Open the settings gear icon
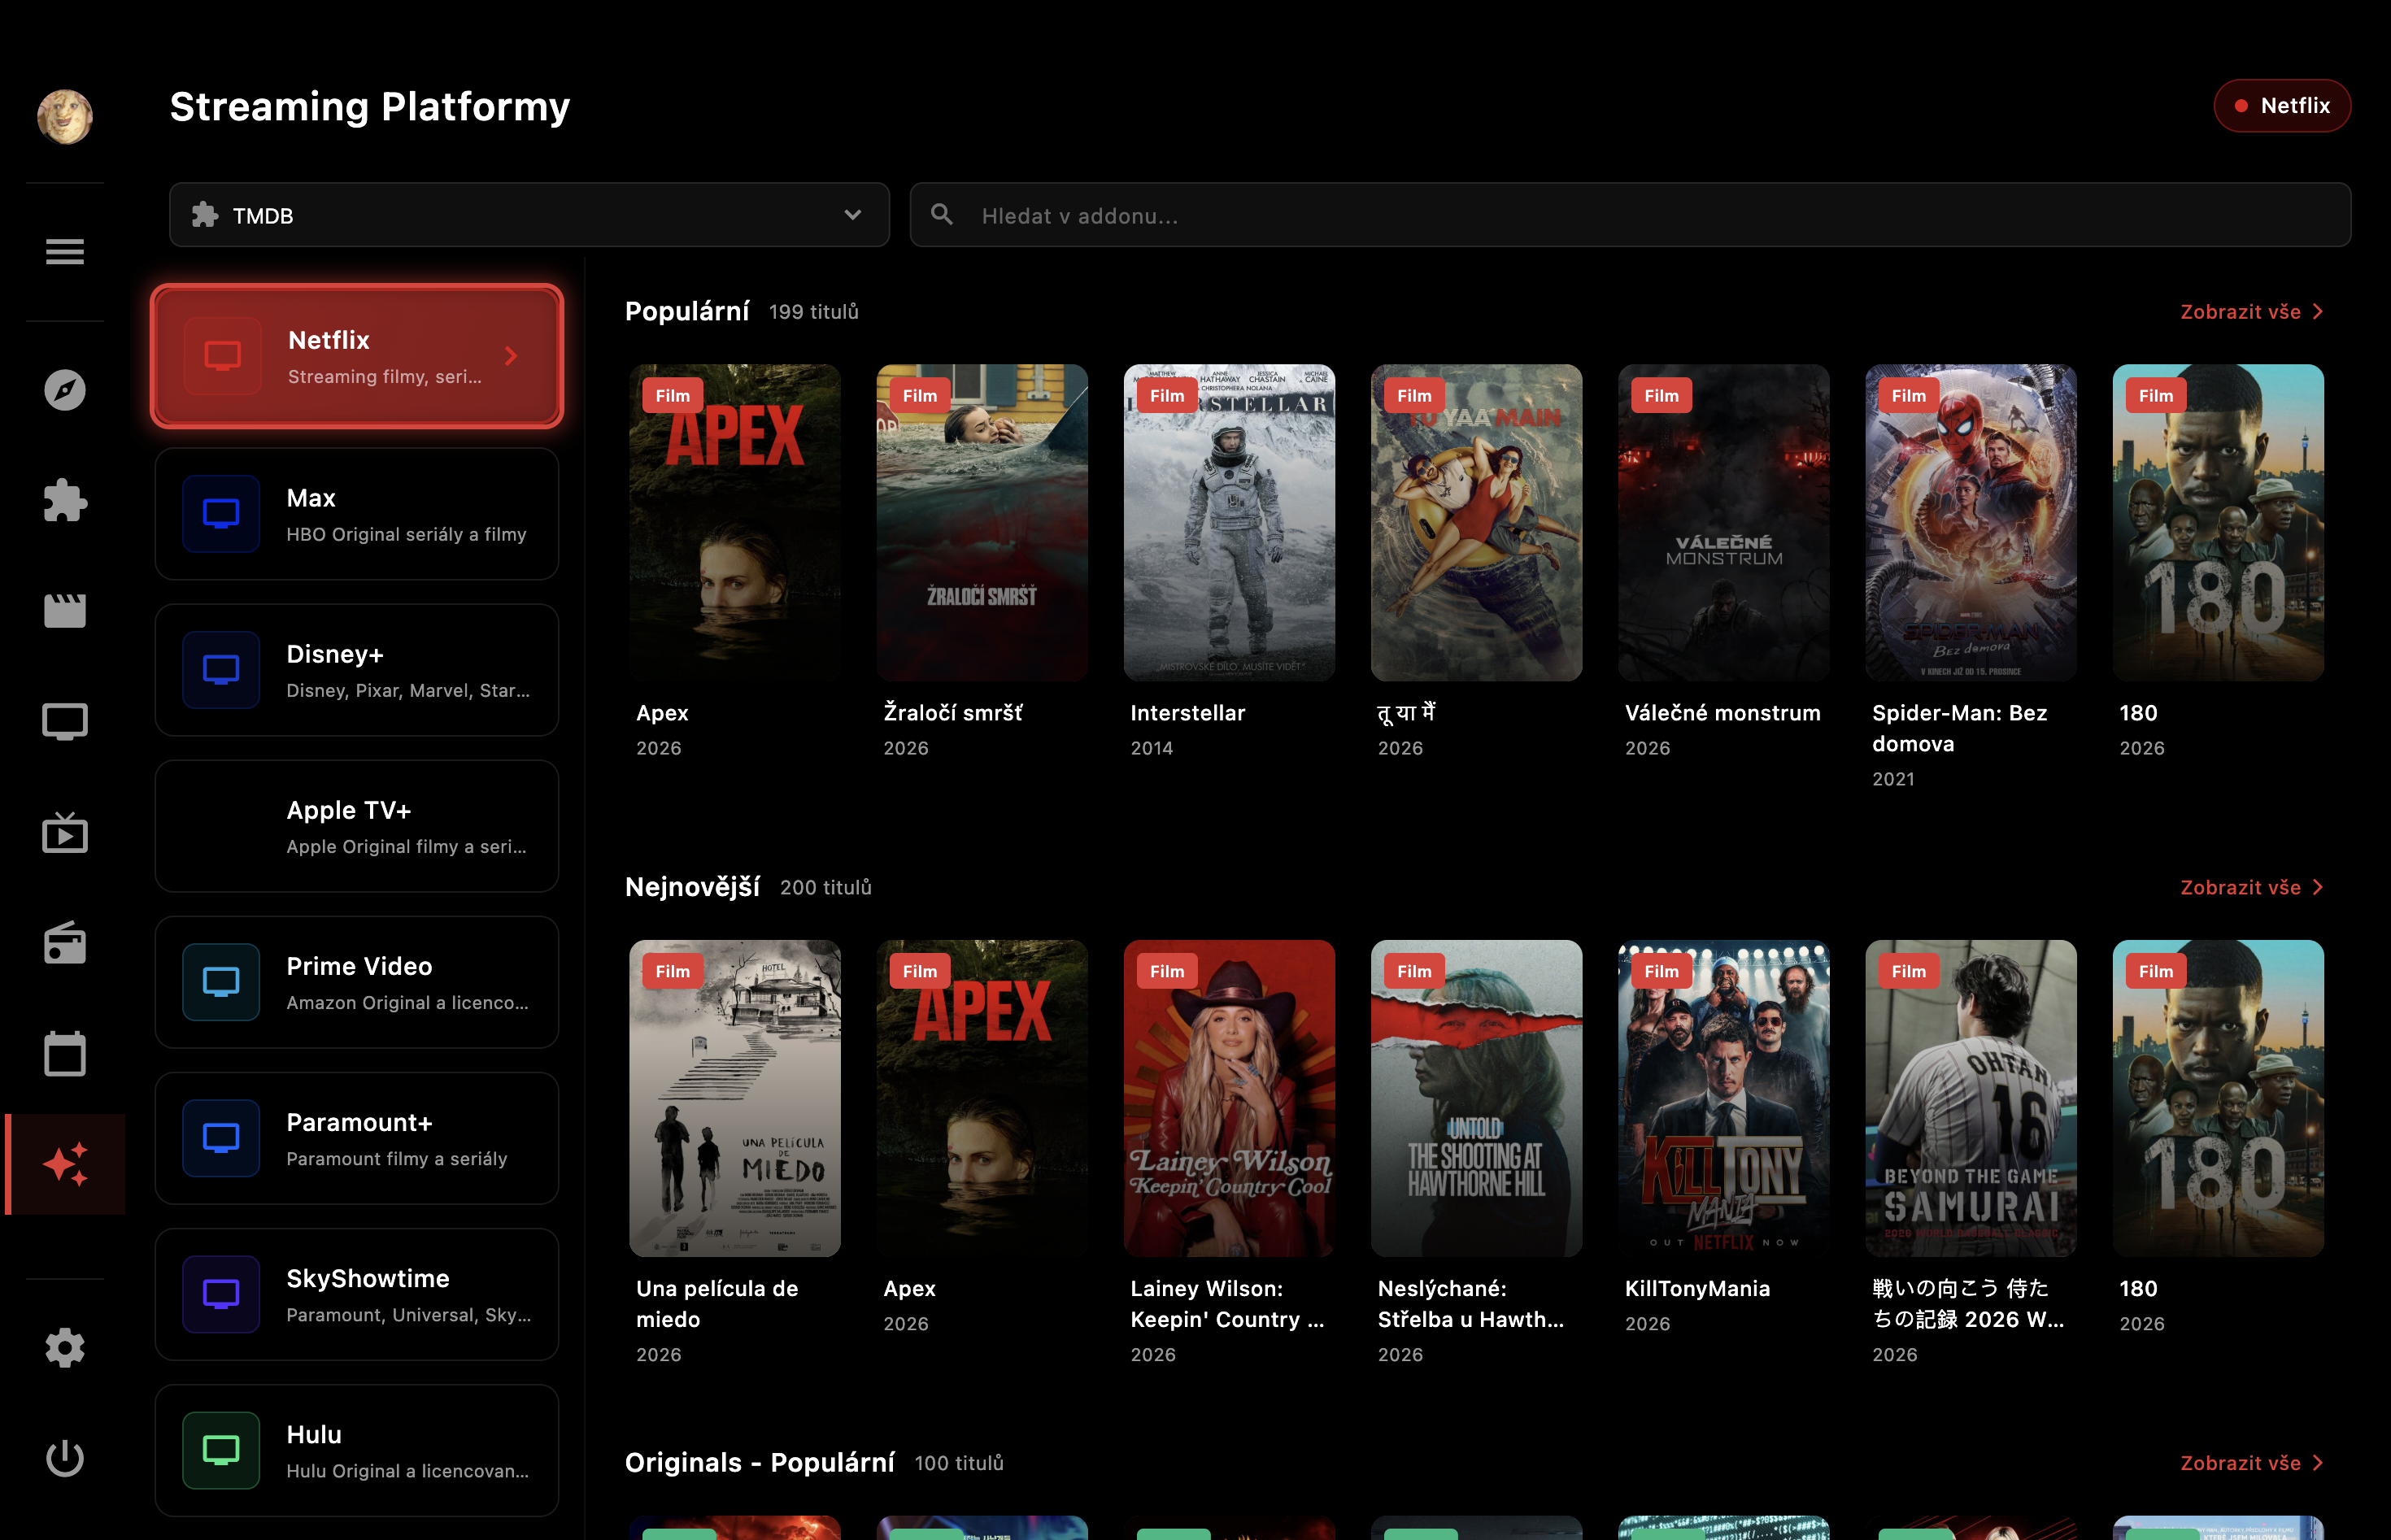This screenshot has width=2391, height=1540. 65,1348
